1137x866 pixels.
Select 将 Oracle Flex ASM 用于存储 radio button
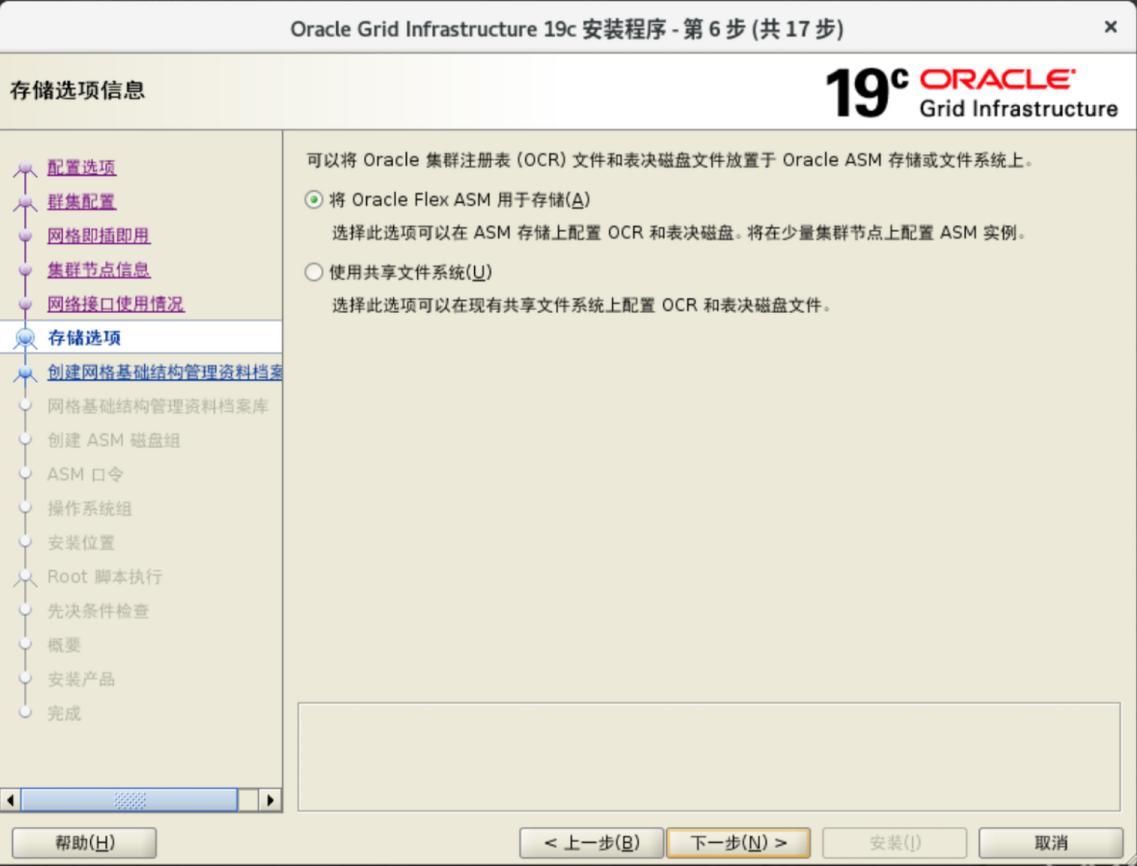pos(314,200)
